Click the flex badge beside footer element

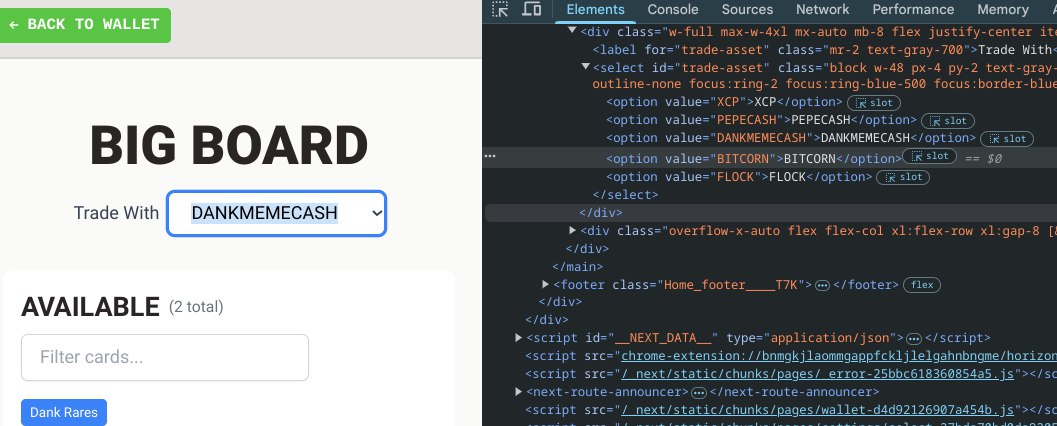tap(922, 285)
